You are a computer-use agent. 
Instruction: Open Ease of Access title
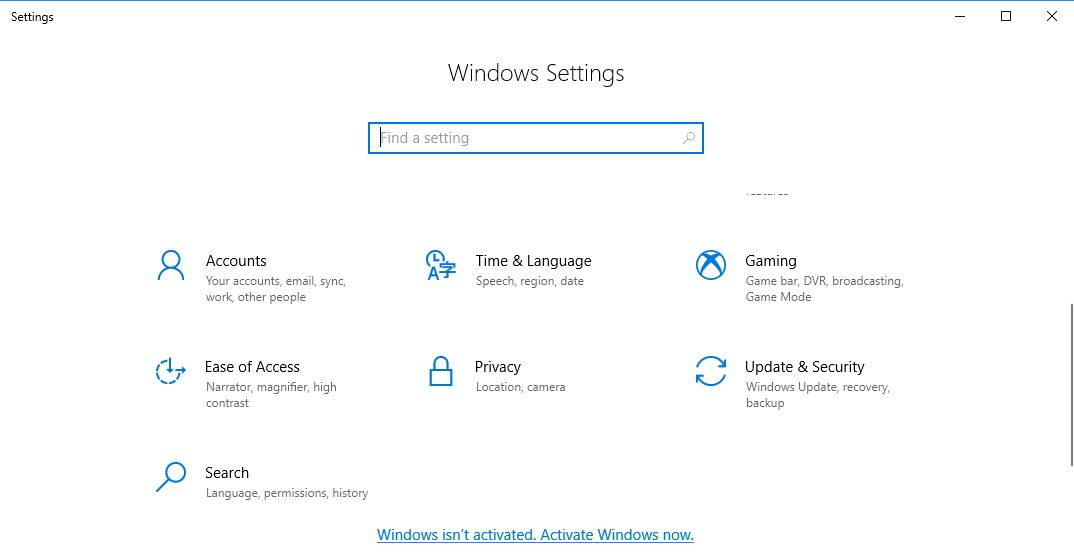[252, 367]
